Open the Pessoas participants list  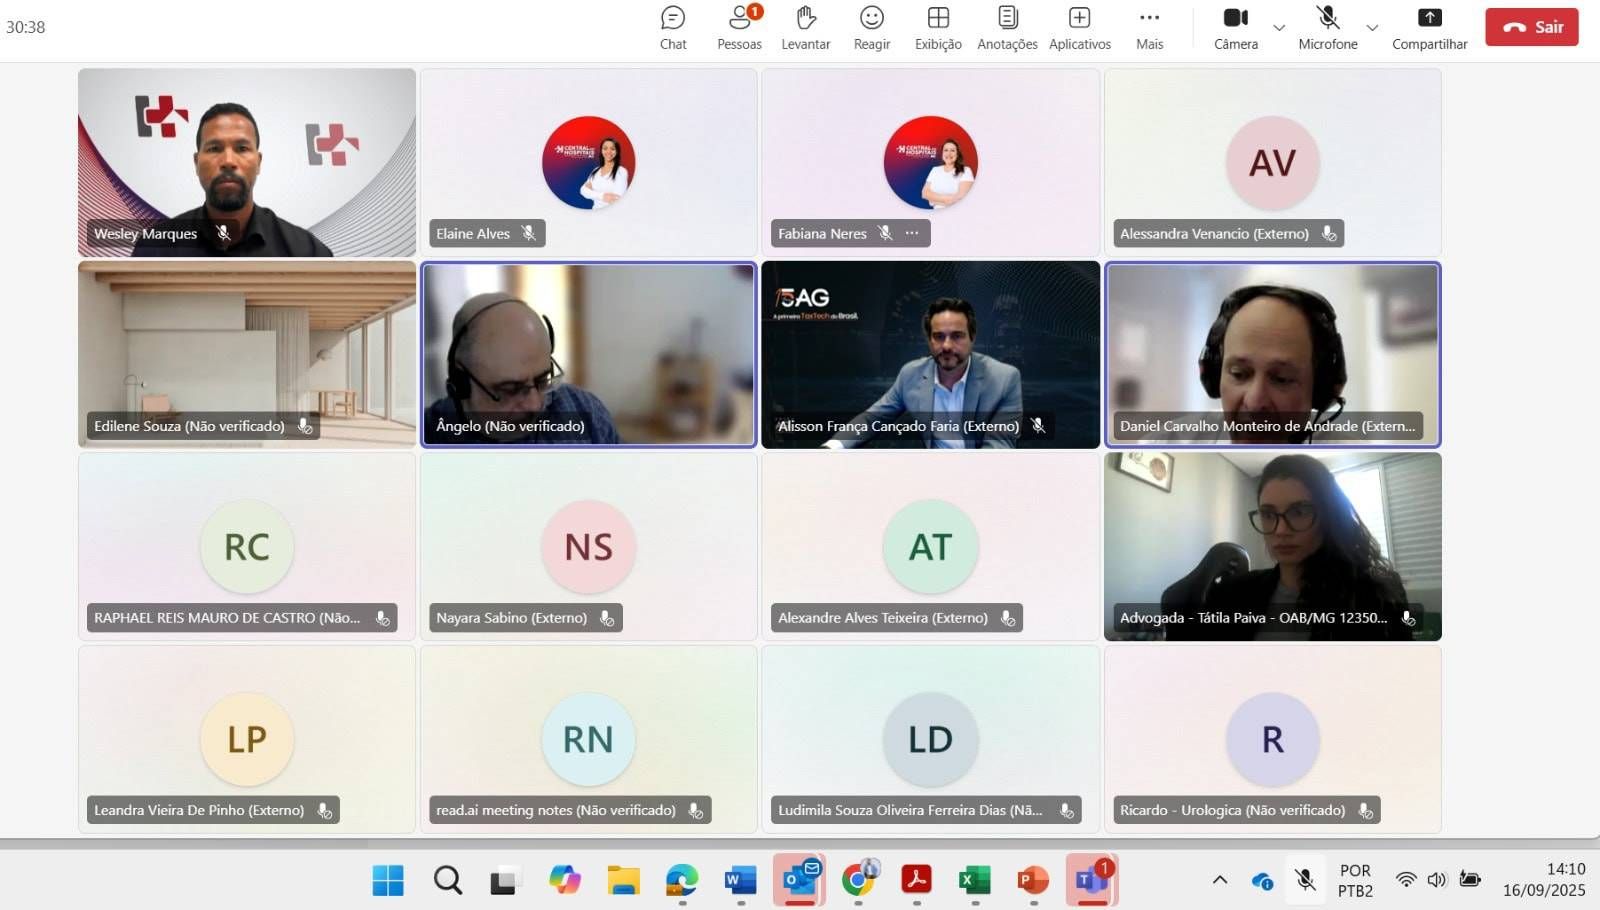739,27
